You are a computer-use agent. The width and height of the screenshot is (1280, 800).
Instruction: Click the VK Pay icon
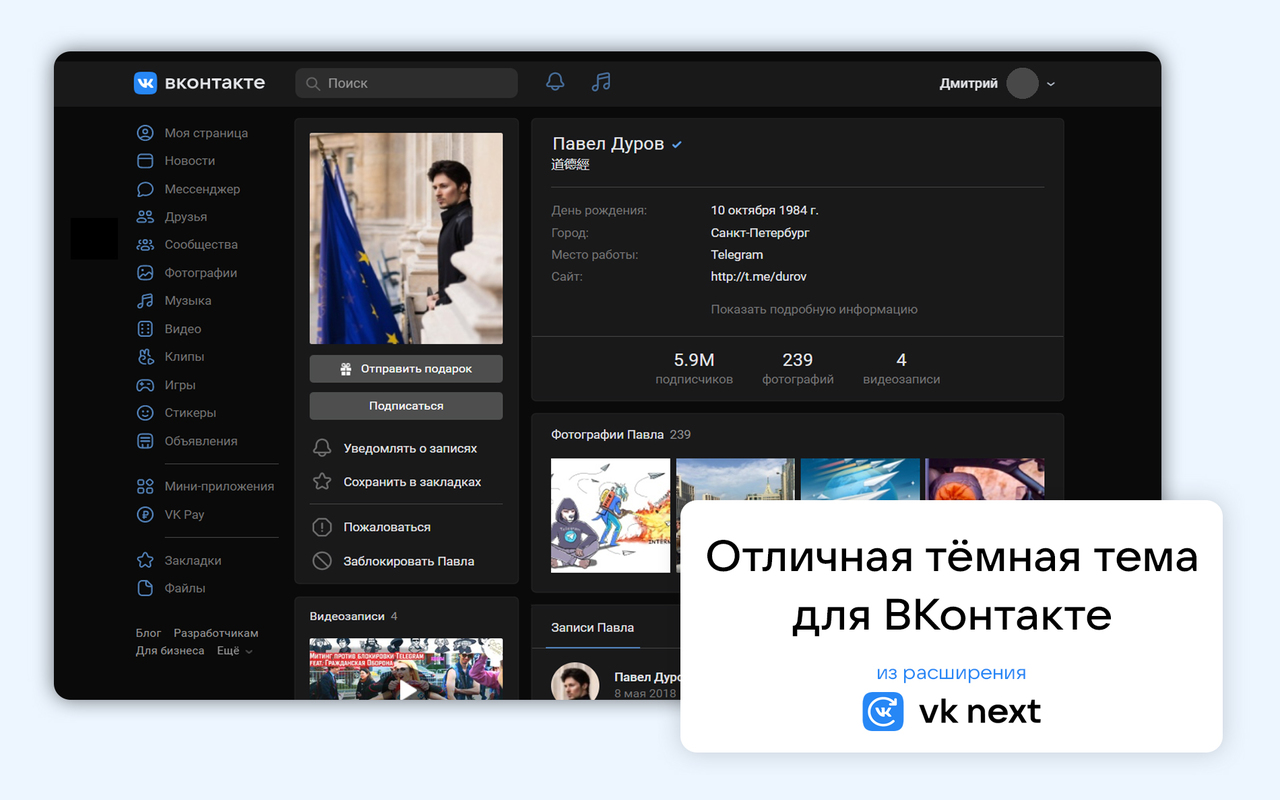click(145, 515)
